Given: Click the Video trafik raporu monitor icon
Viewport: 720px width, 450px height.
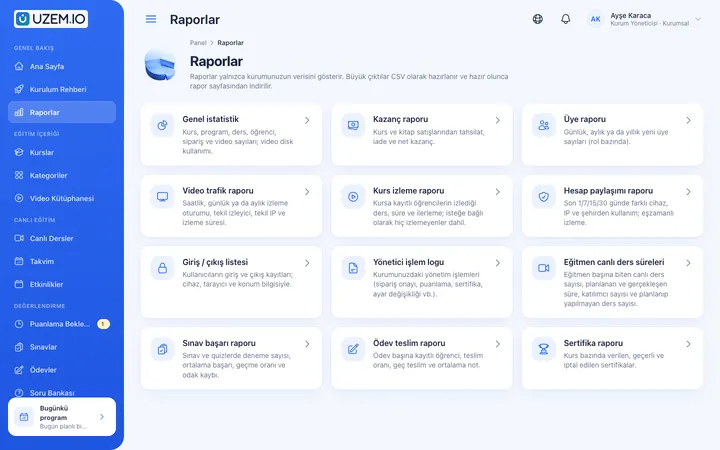Looking at the screenshot, I should point(162,197).
